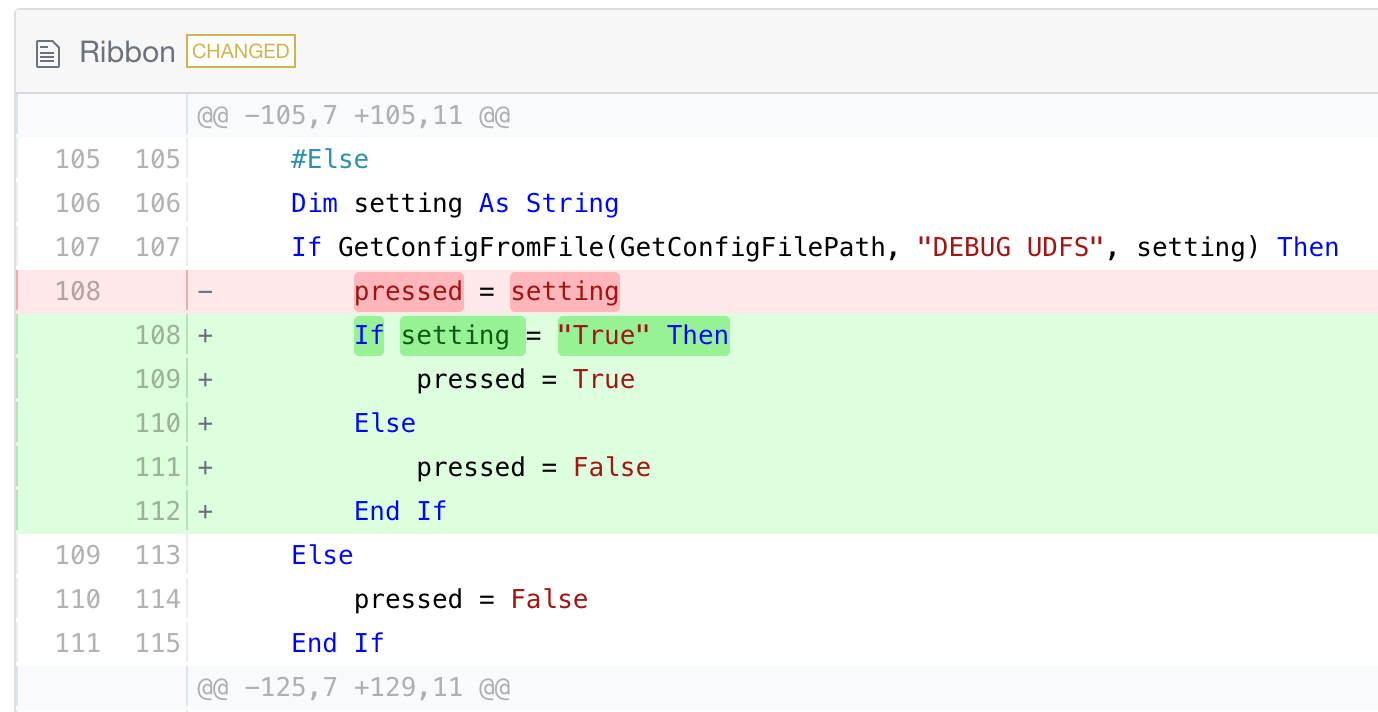Click old line number 105 in the gutter

click(78, 159)
